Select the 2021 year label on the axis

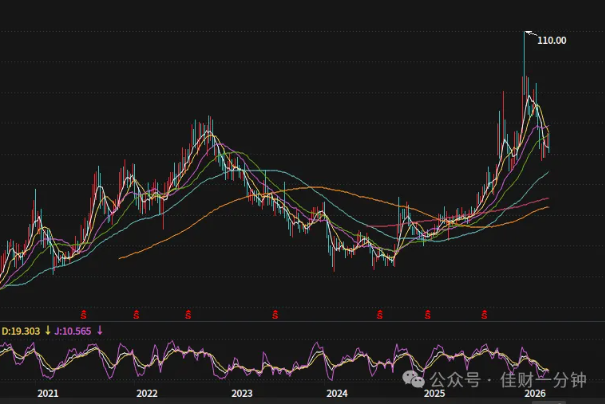(48, 393)
